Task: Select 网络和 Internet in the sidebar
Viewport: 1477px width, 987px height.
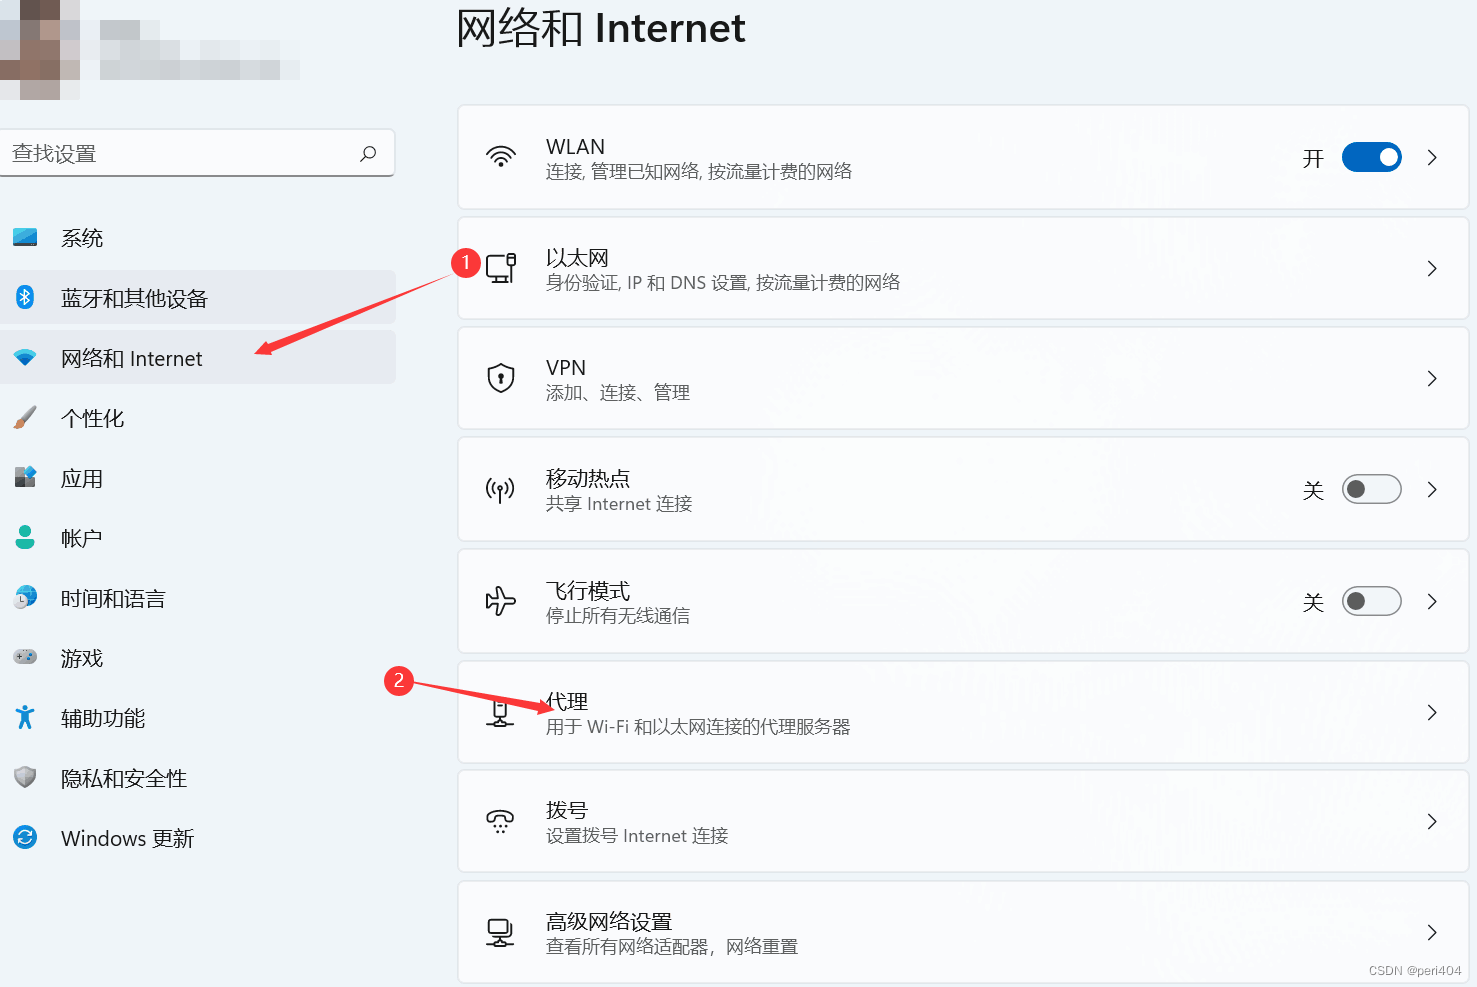Action: click(198, 357)
